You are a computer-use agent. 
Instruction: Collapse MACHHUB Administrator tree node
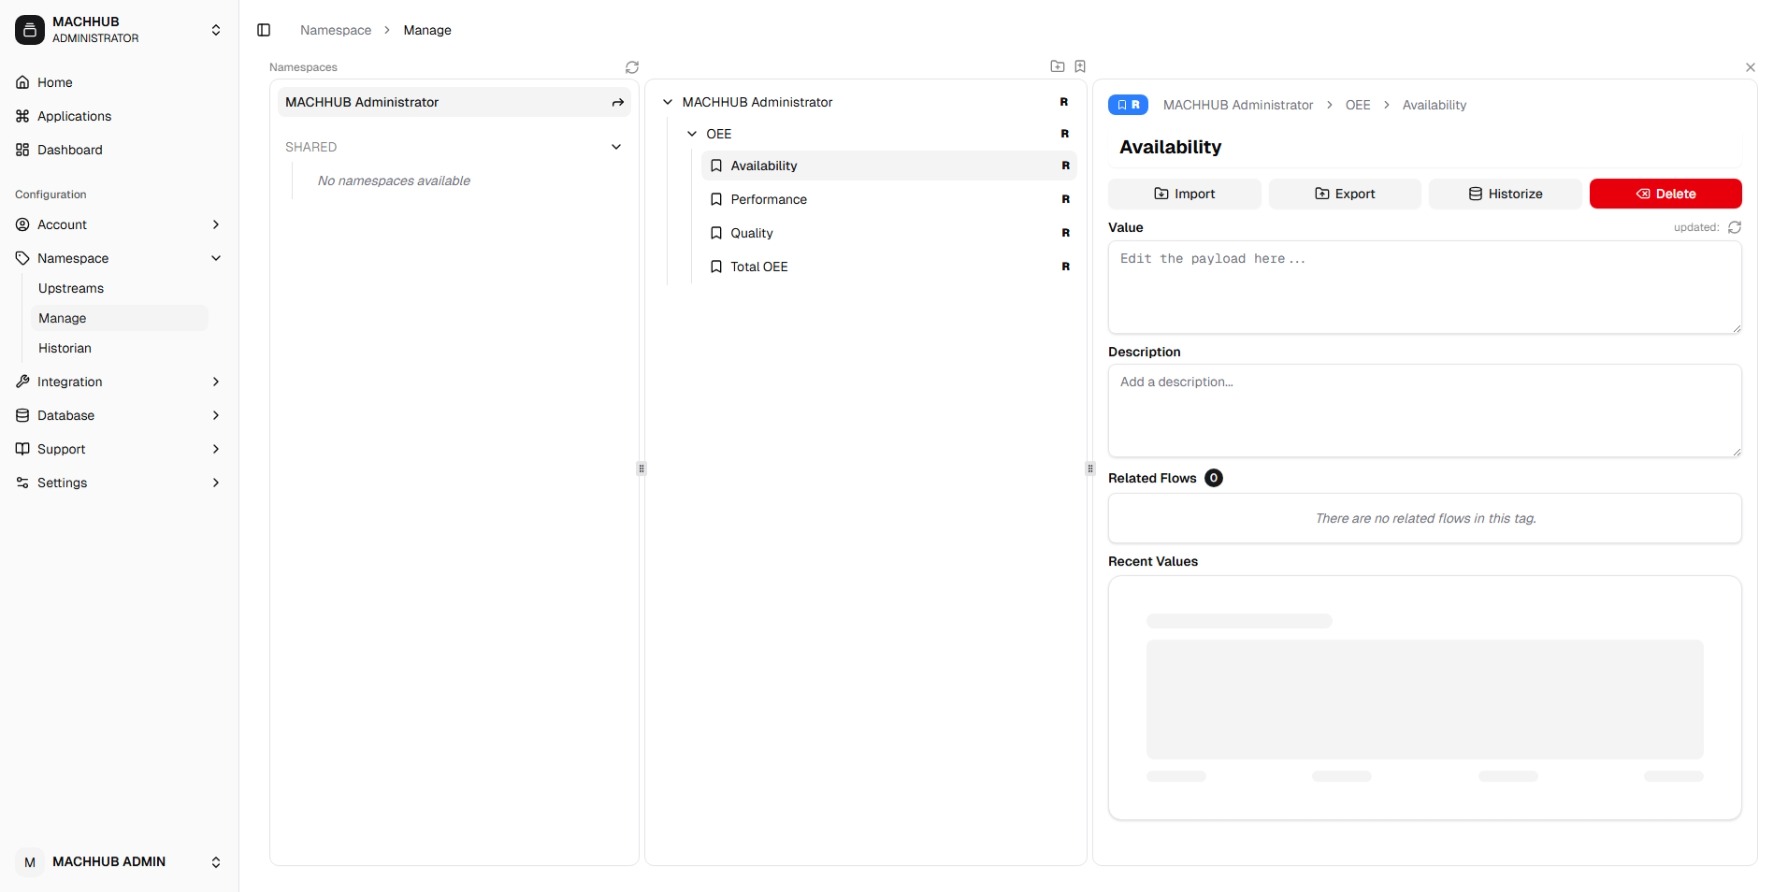668,102
